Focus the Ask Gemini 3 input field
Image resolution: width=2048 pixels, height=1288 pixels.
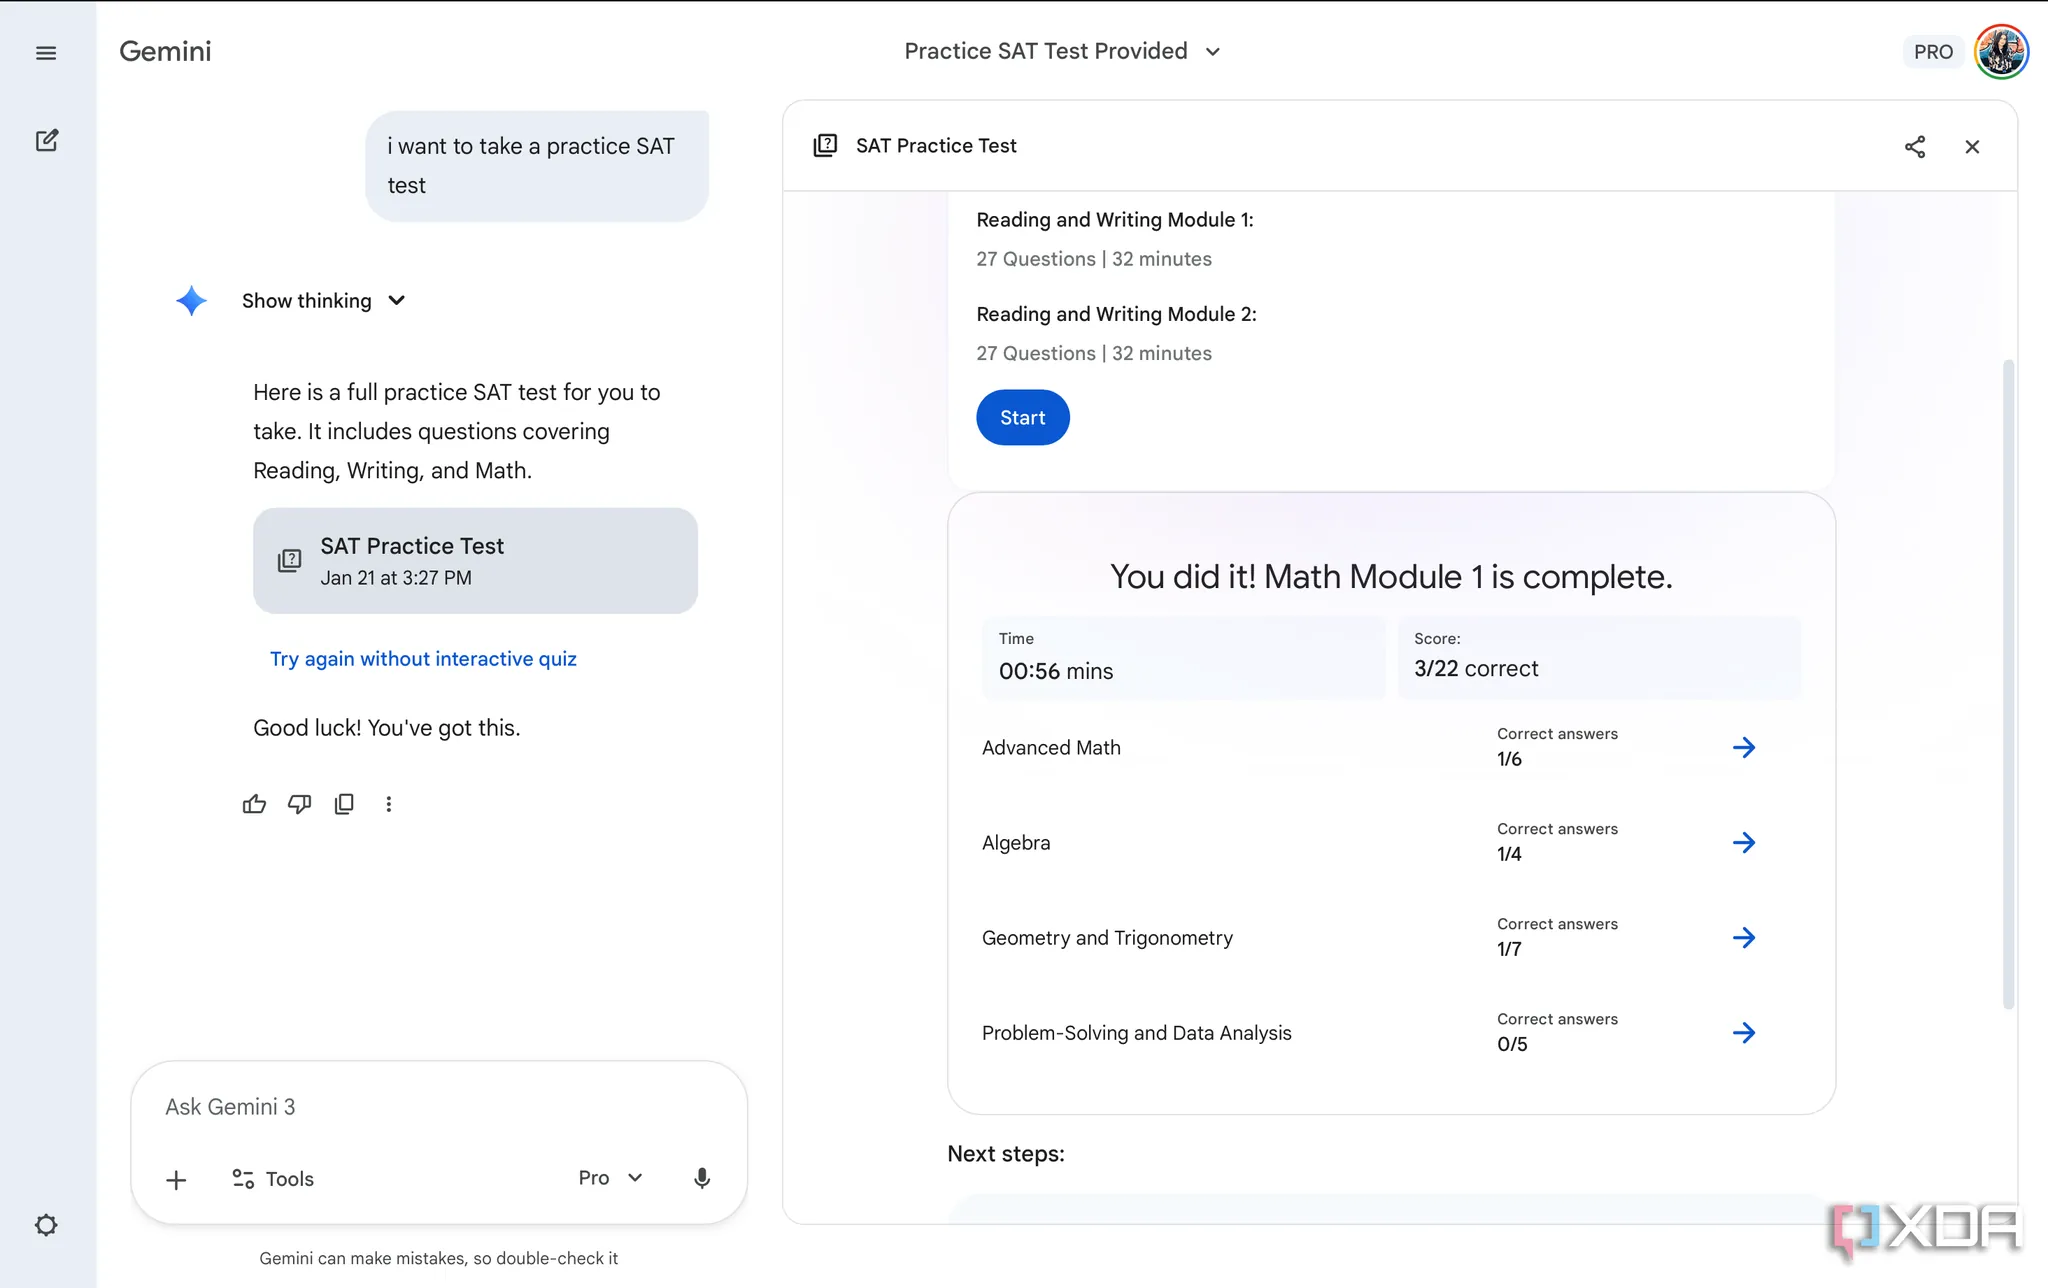(439, 1107)
